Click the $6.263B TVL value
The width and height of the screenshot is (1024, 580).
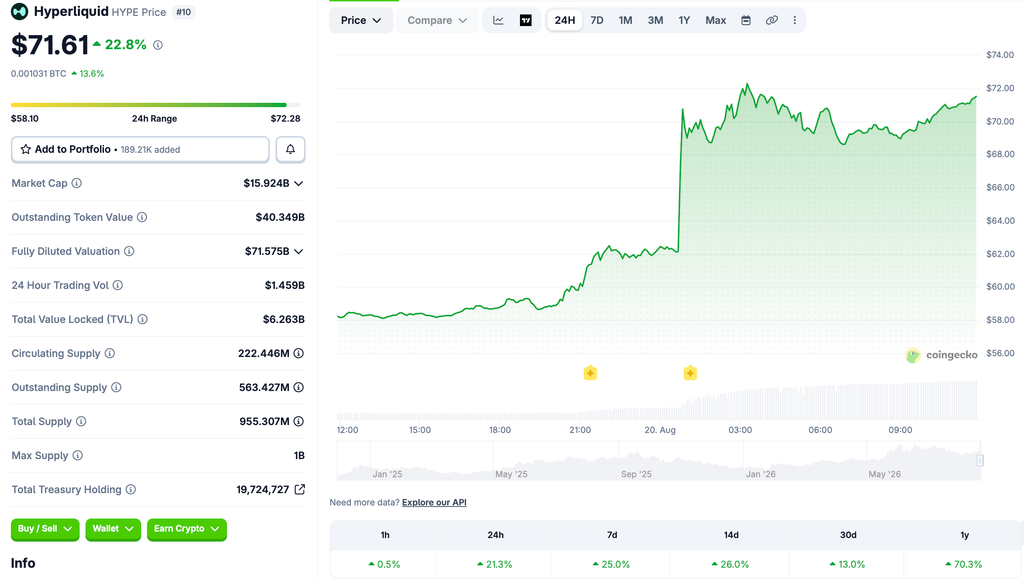point(284,319)
